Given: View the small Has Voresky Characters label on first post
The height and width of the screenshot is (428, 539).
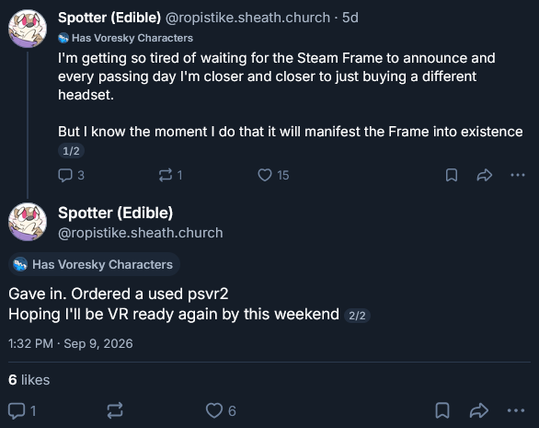Looking at the screenshot, I should tap(125, 38).
